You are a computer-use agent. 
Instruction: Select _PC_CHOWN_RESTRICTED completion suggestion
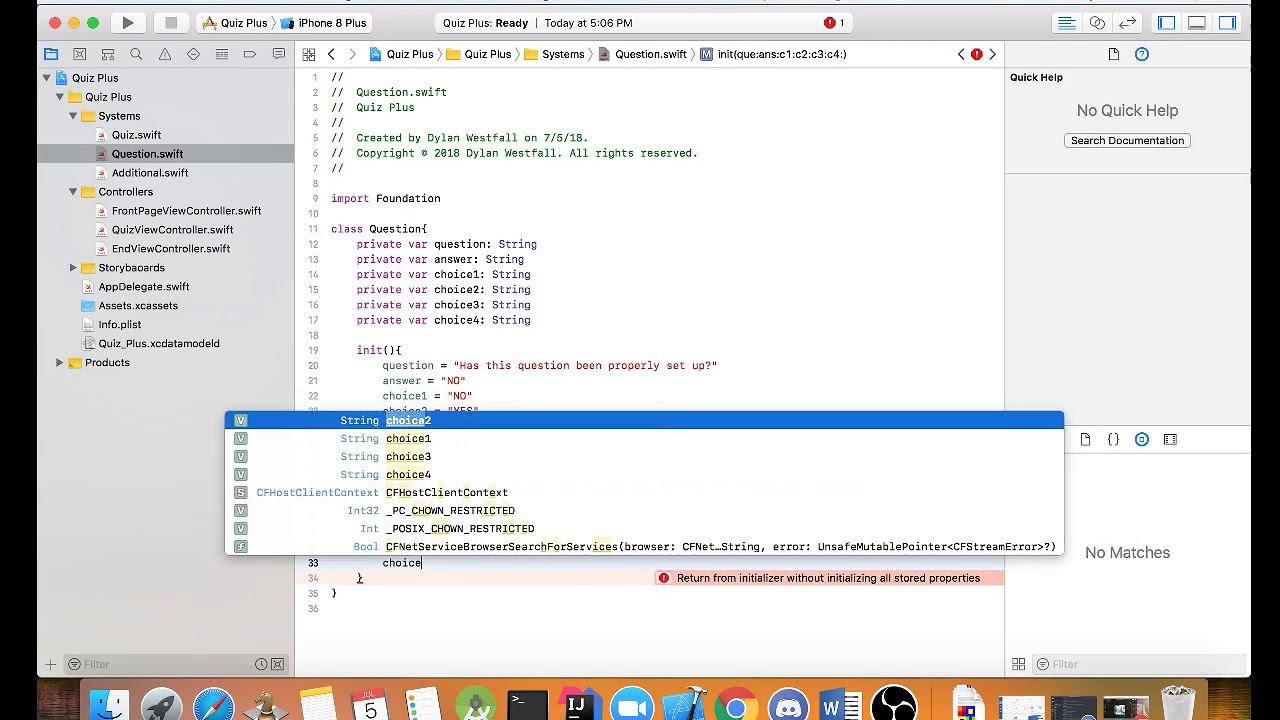tap(644, 510)
